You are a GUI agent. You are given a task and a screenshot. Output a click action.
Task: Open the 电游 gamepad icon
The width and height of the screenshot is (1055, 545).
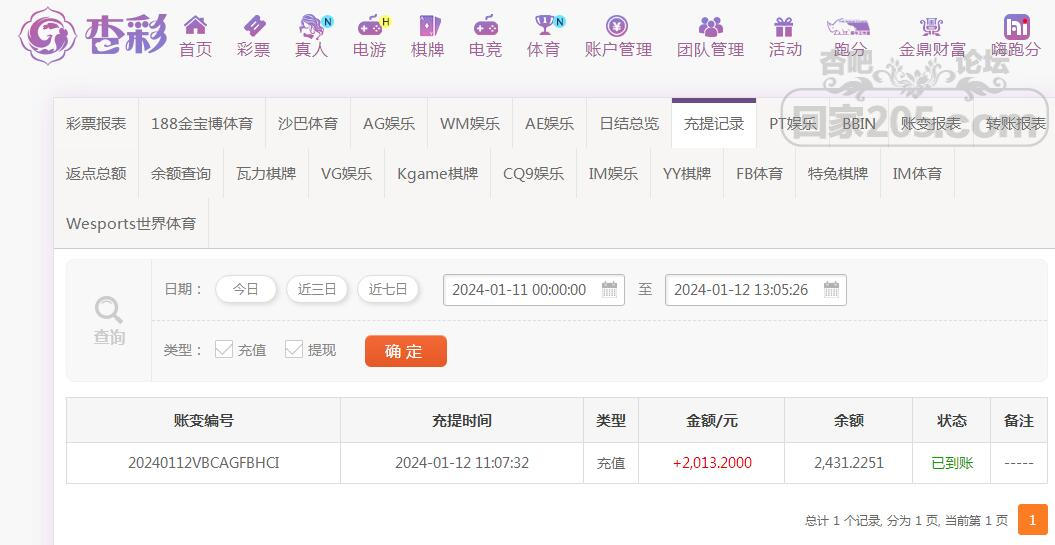369,26
